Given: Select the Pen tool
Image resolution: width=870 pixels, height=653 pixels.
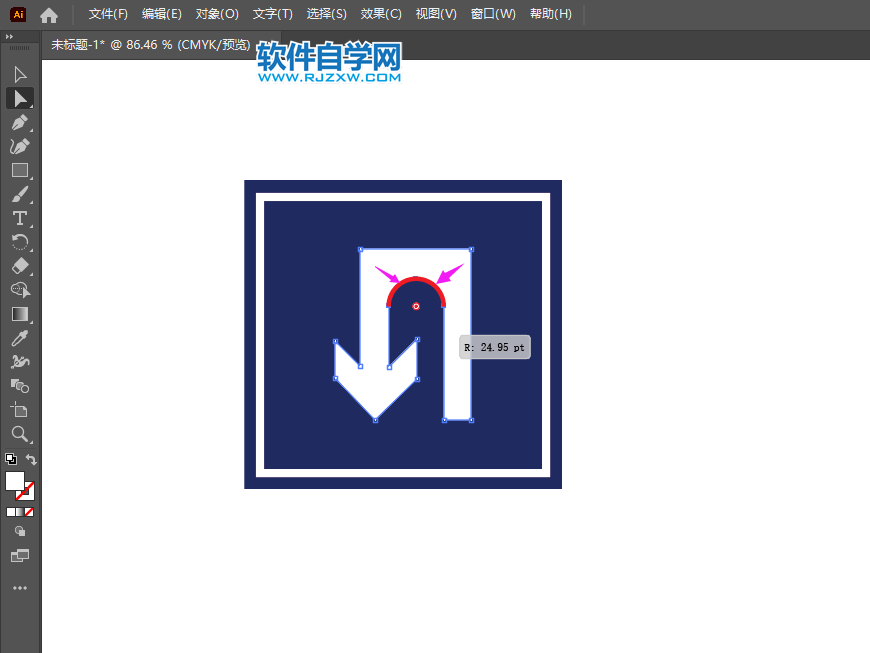Looking at the screenshot, I should point(20,122).
